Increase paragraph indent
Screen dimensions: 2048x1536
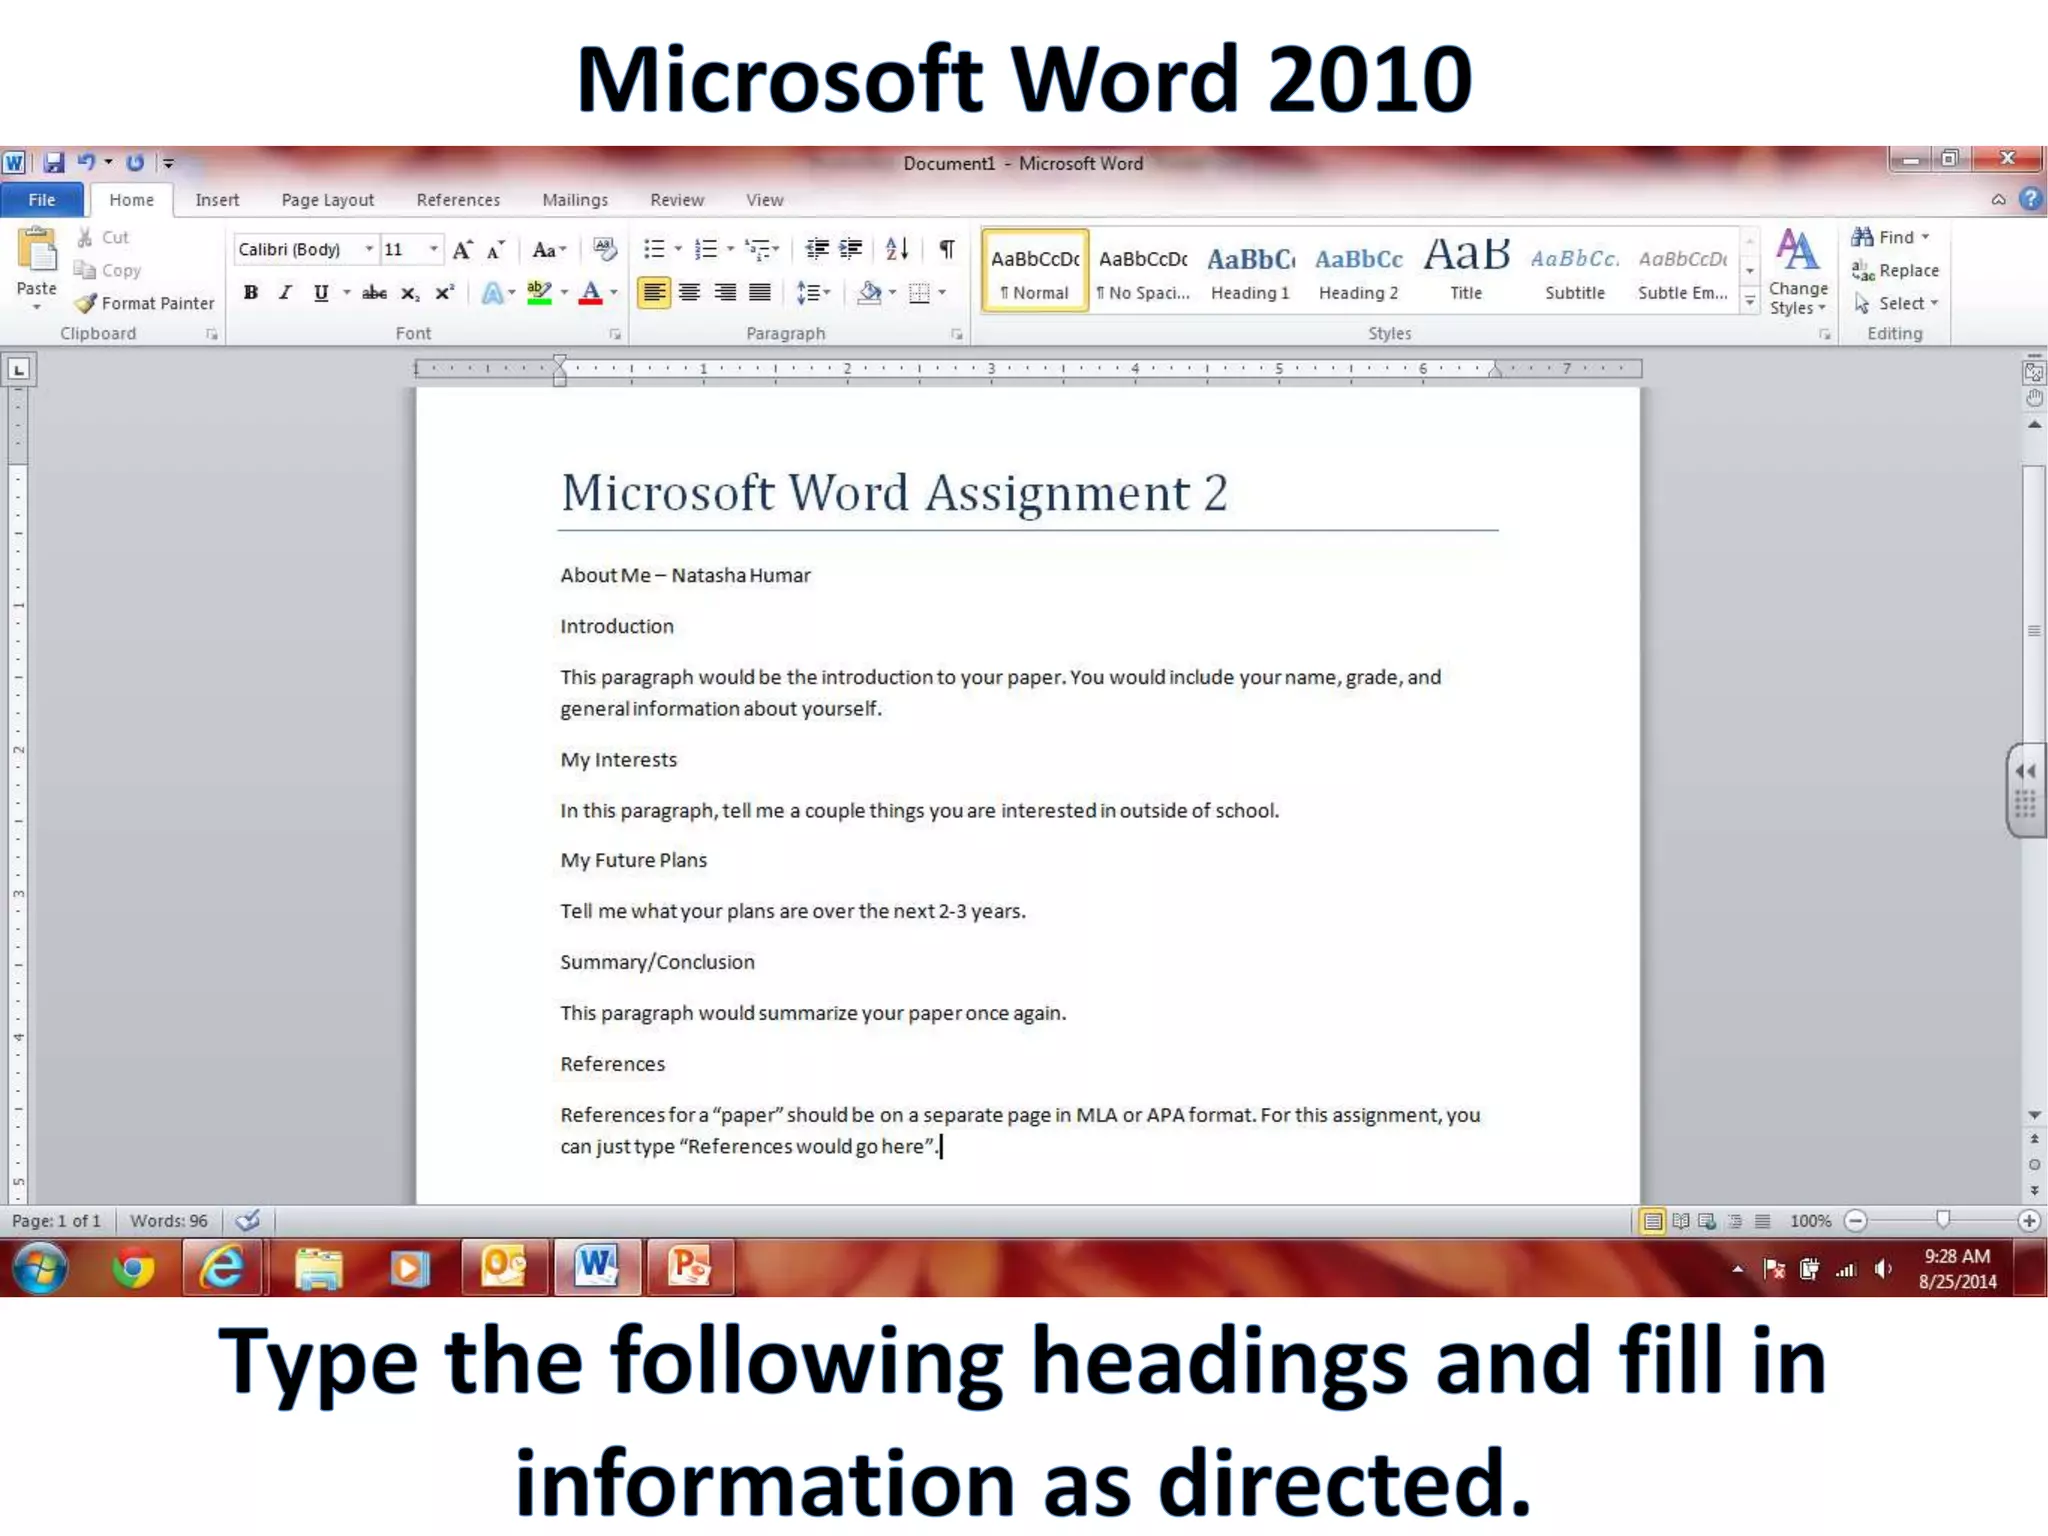pos(851,249)
